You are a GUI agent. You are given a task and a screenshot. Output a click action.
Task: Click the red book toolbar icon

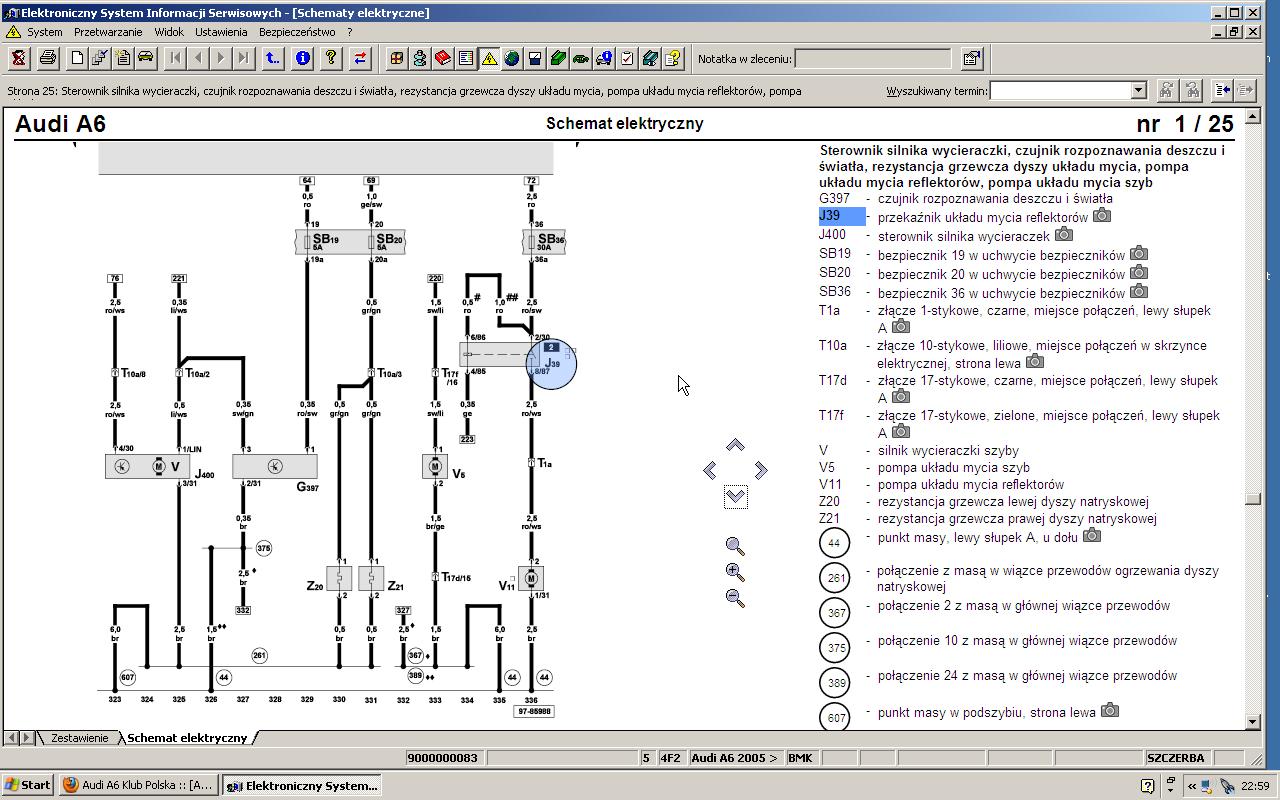(x=443, y=58)
